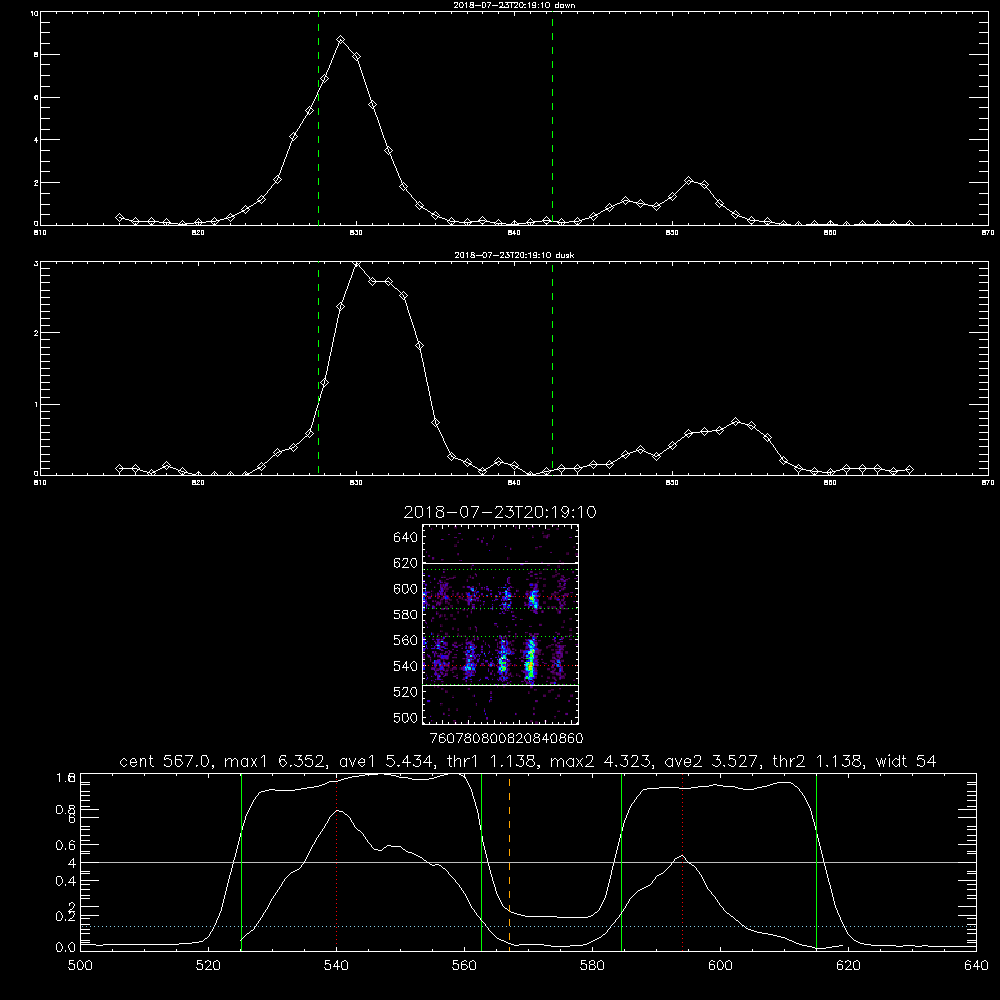1000x1000 pixels.
Task: Click the left green dashed line in dusk plot
Action: [318, 369]
